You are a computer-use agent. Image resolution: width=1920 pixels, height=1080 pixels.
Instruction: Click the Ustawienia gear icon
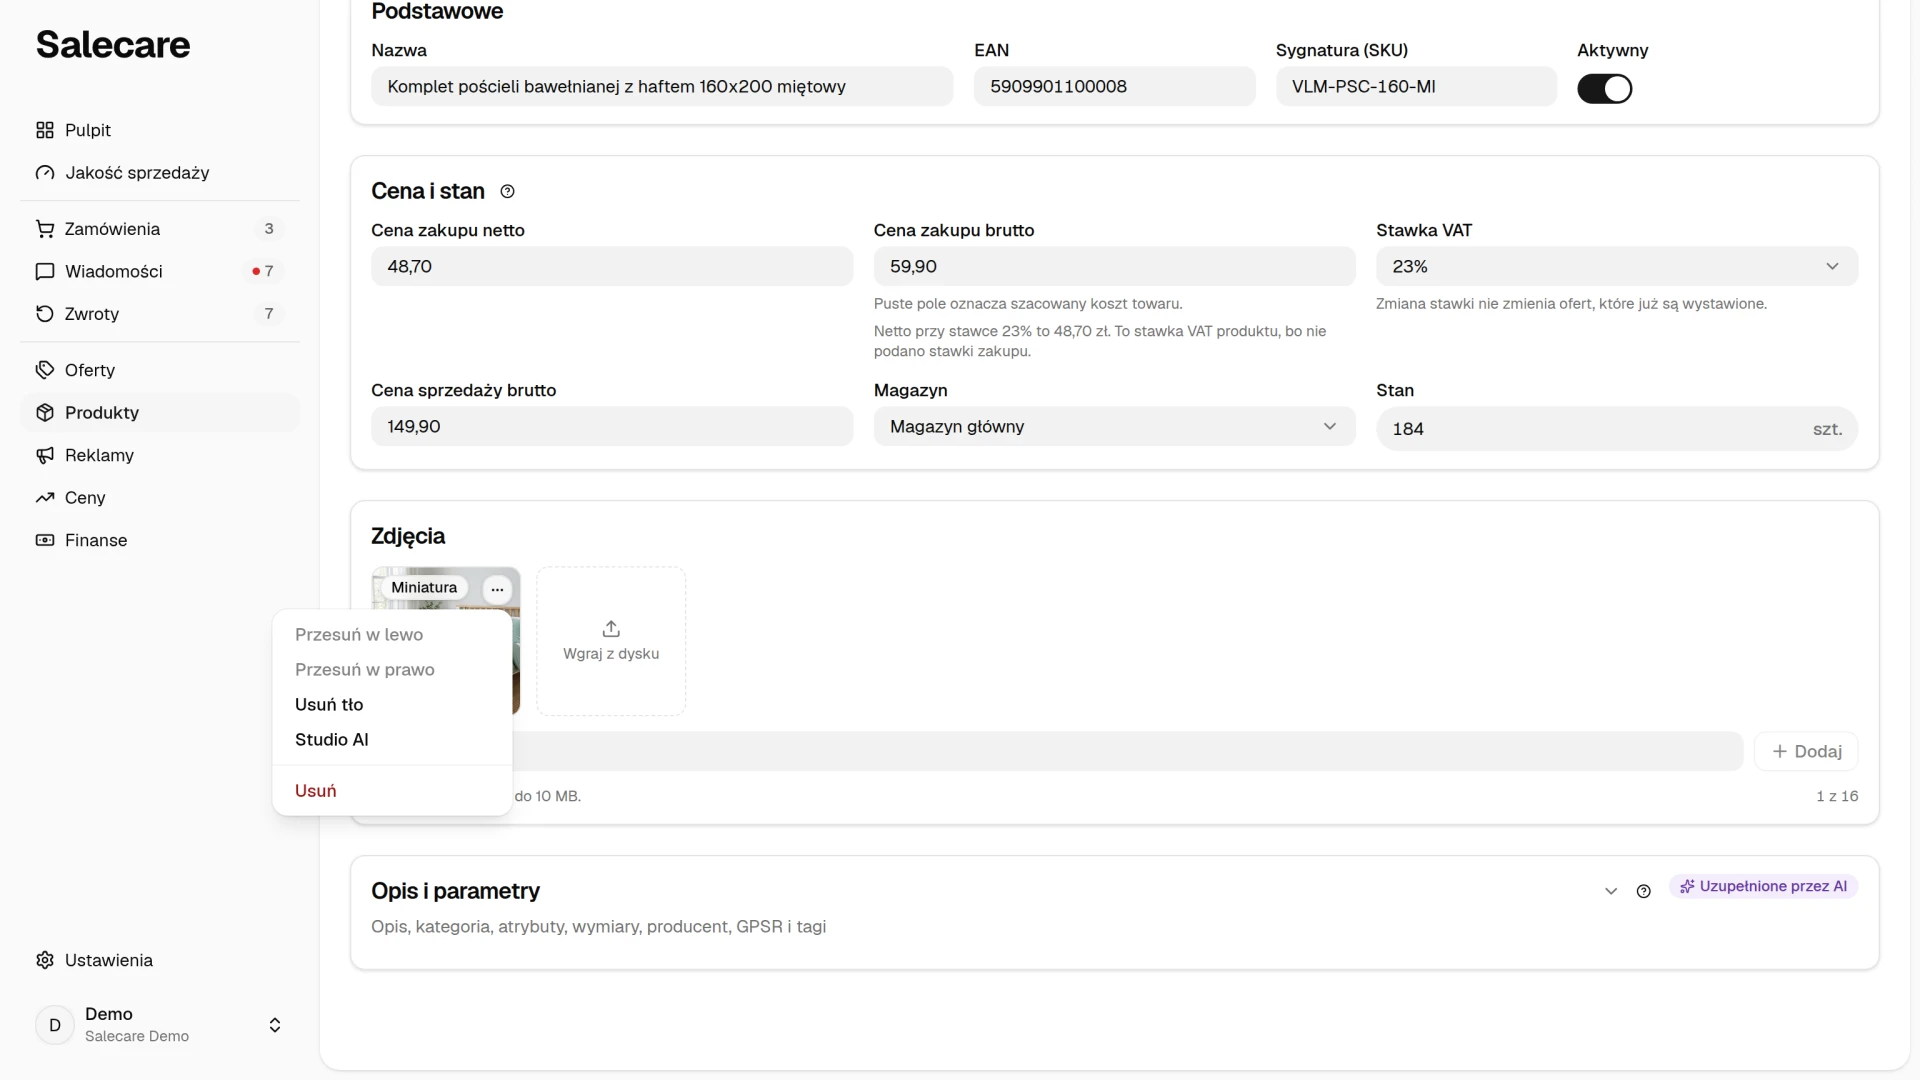(x=45, y=960)
